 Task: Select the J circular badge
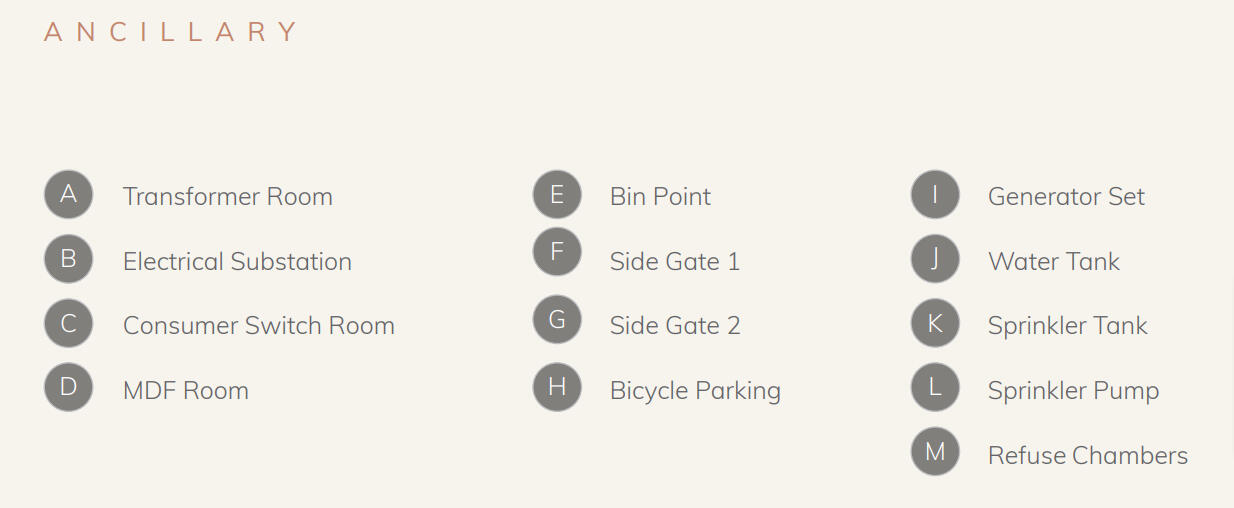point(935,259)
